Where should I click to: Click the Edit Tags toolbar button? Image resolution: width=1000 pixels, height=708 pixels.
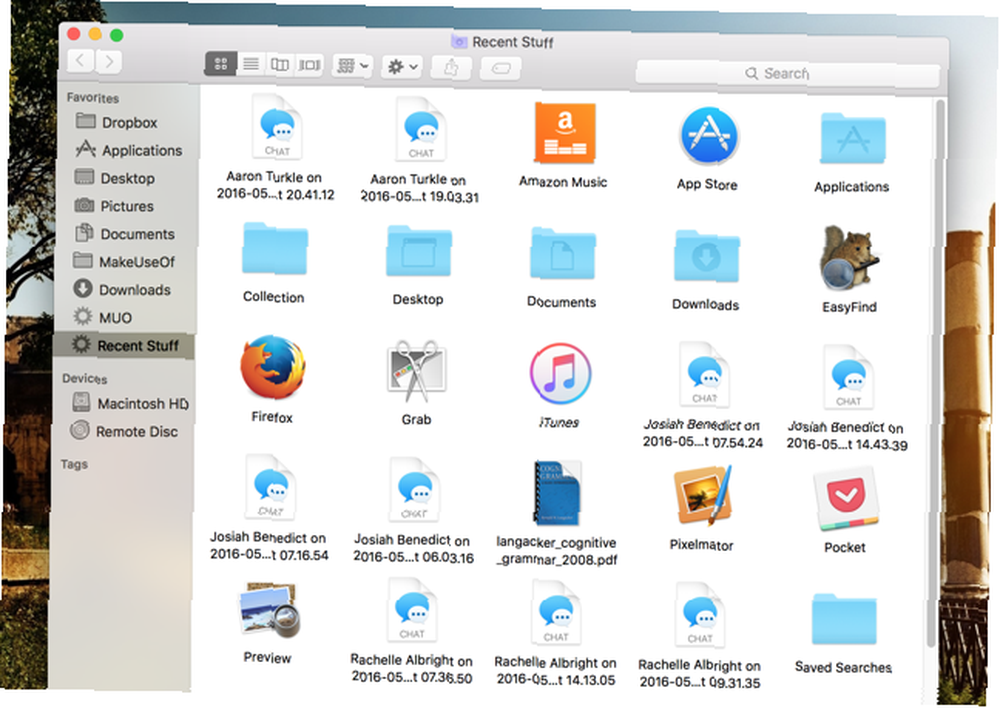pyautogui.click(x=501, y=68)
